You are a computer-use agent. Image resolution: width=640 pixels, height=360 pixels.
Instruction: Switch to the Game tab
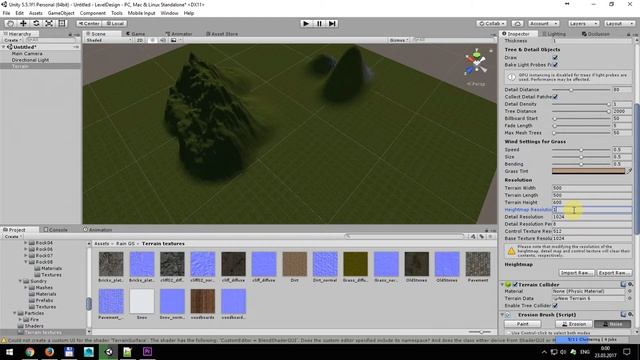point(136,34)
